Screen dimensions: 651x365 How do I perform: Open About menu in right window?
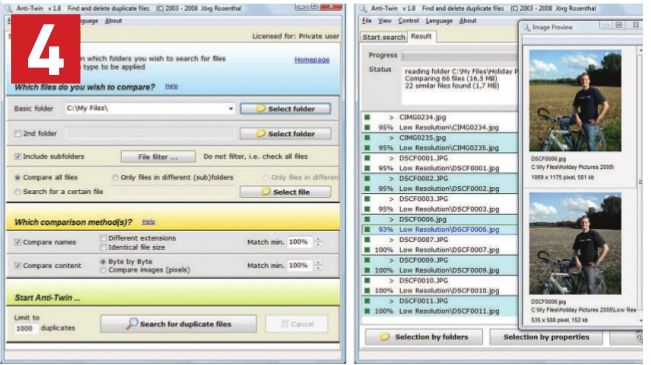(468, 21)
